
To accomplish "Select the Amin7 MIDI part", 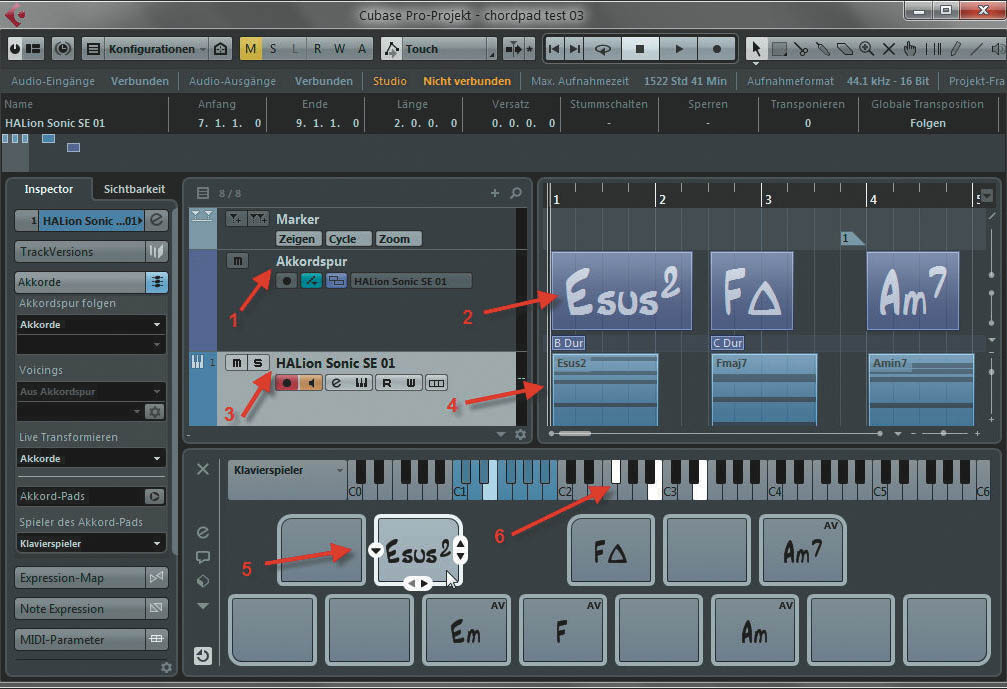I will click(921, 390).
